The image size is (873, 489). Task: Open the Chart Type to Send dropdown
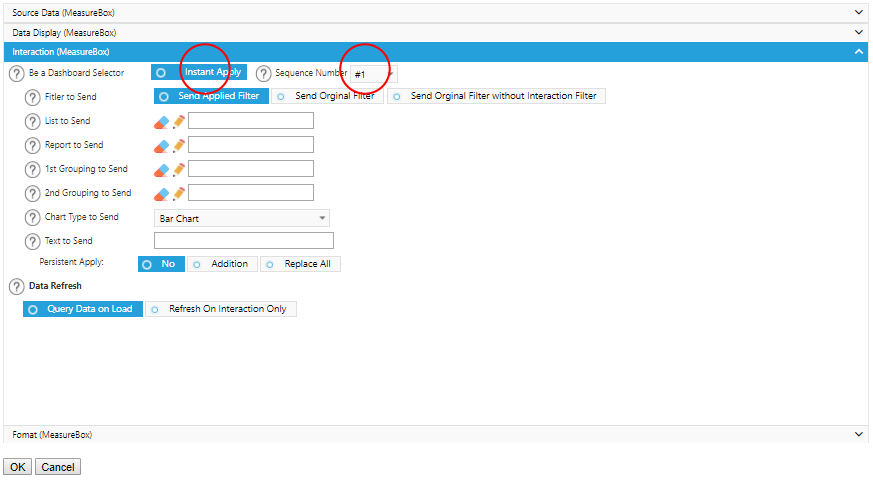coord(241,218)
